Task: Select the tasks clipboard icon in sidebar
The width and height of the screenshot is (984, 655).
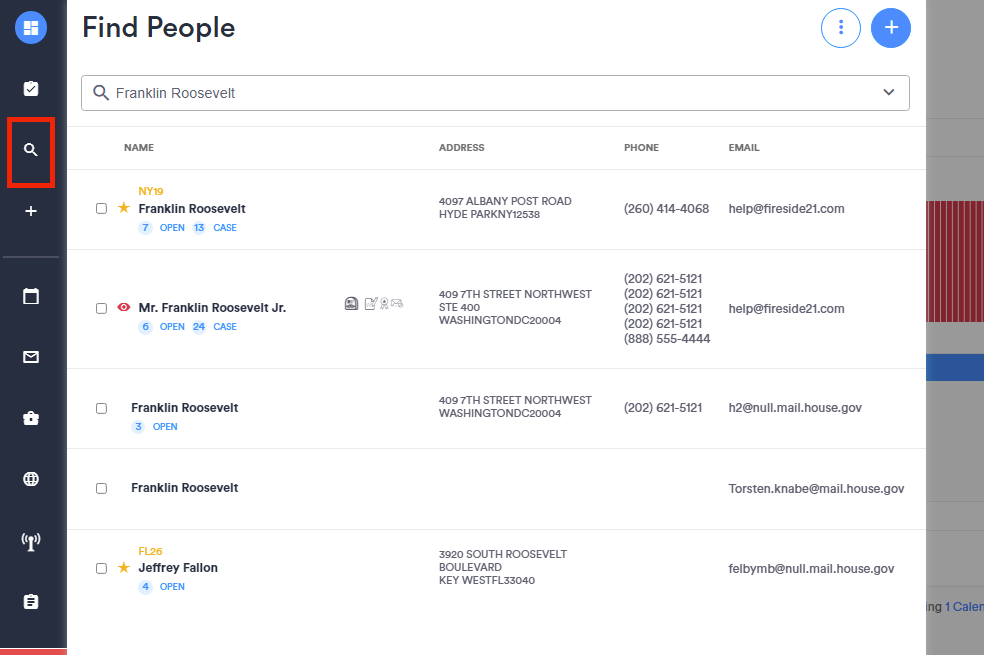Action: (x=31, y=88)
